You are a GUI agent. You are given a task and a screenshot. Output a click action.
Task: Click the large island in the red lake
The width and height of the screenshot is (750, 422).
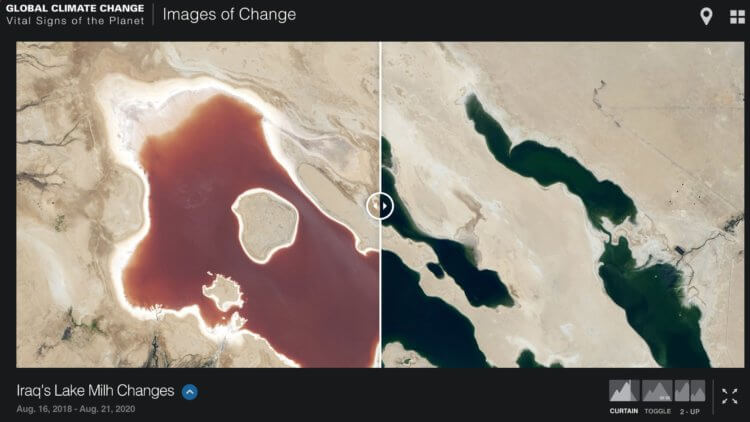(265, 225)
